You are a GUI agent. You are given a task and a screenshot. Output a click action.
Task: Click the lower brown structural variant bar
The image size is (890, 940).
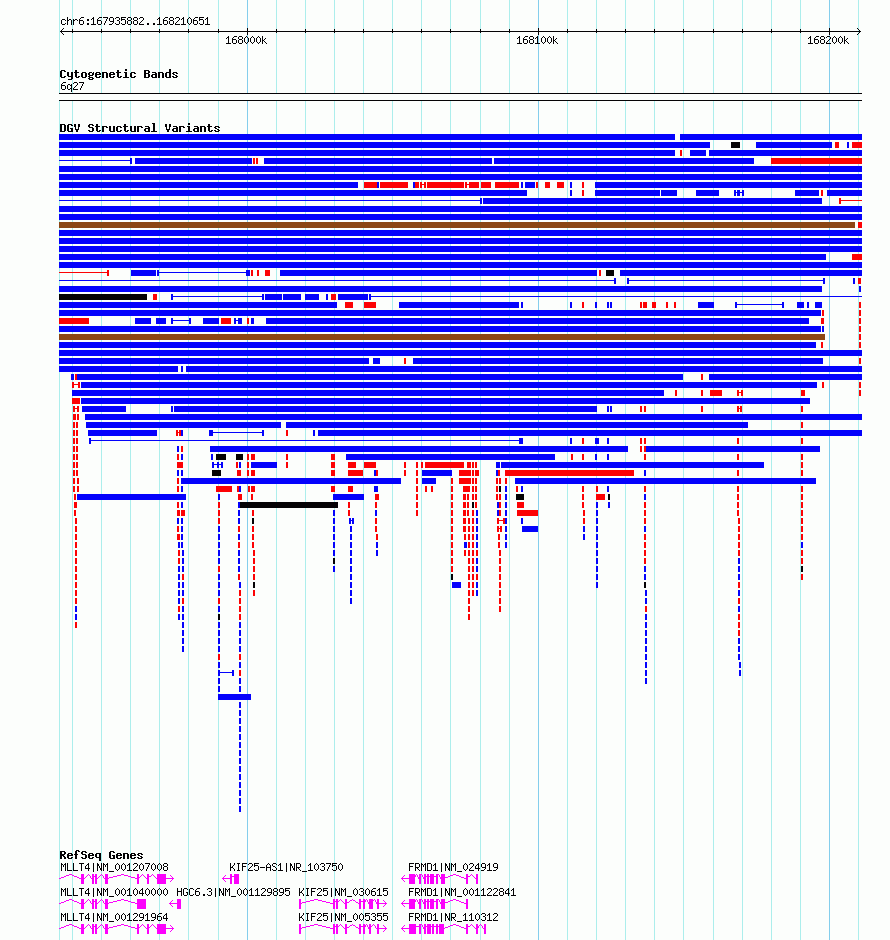[x=442, y=337]
